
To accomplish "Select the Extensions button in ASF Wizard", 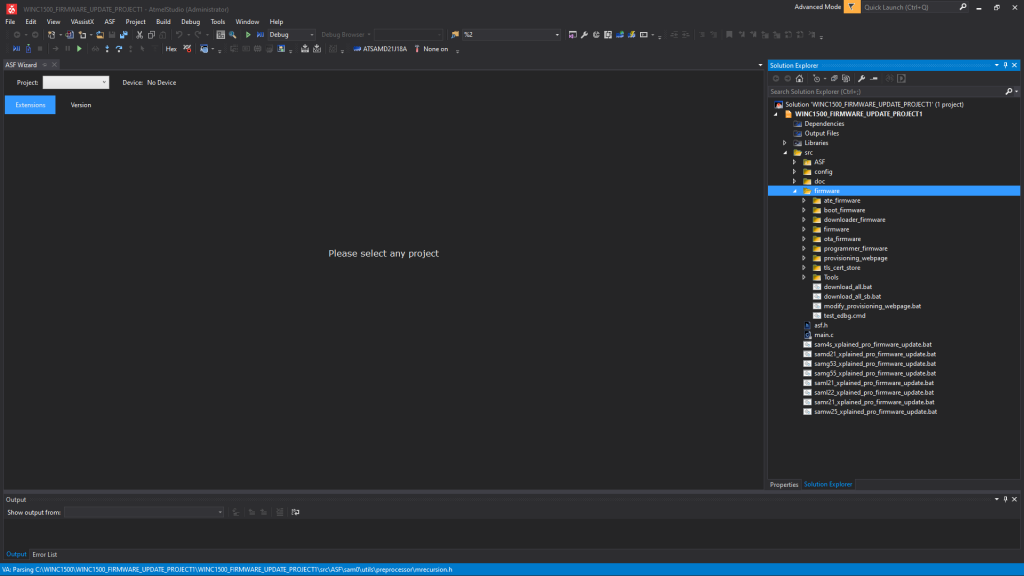I will [x=30, y=105].
